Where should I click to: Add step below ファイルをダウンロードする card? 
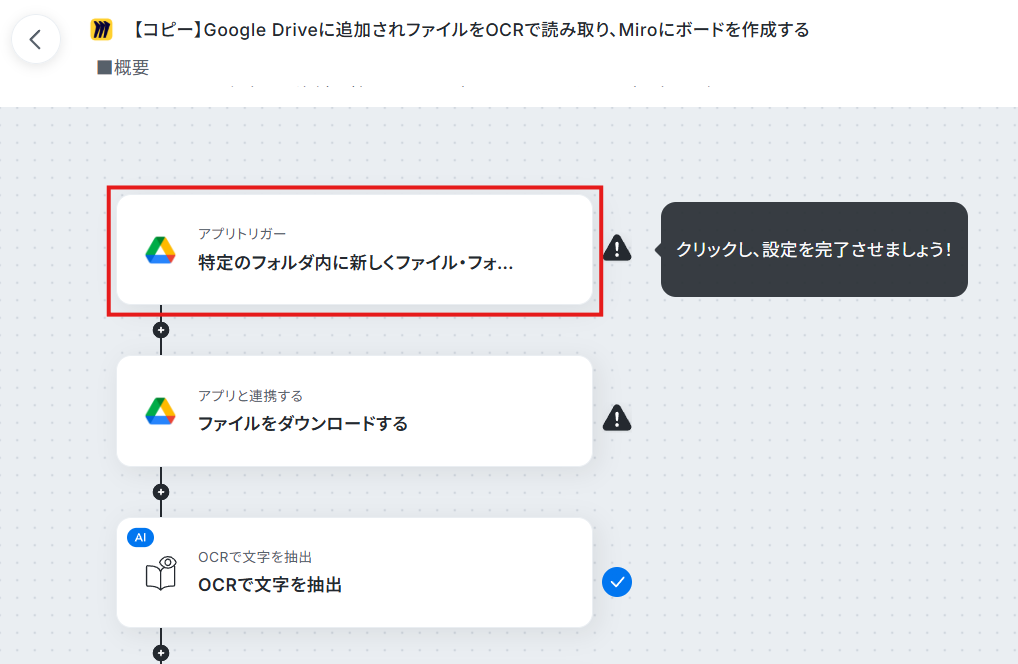[x=161, y=492]
